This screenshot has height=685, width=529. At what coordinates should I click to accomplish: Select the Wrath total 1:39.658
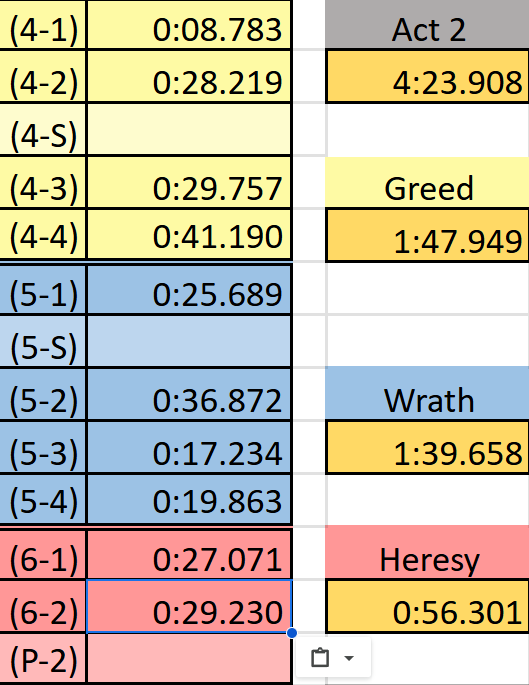(x=427, y=447)
